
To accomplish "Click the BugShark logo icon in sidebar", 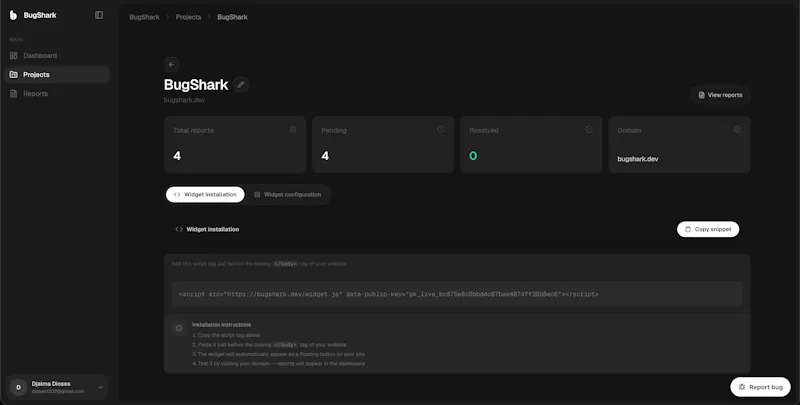I will point(13,15).
